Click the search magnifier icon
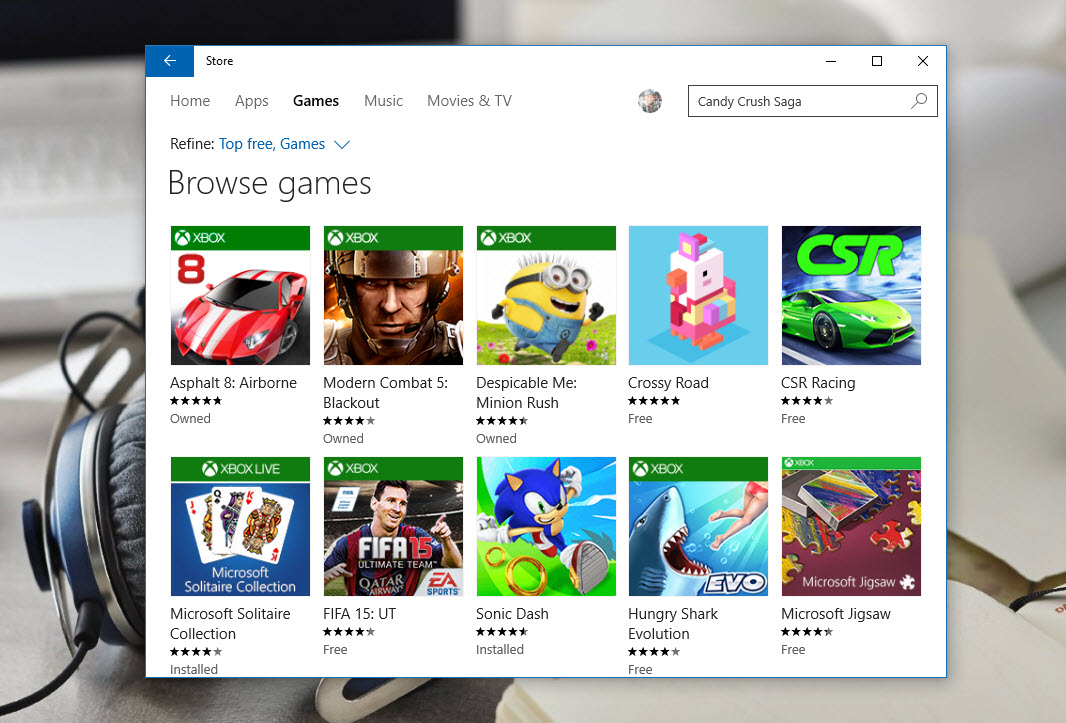Image resolution: width=1066 pixels, height=723 pixels. click(919, 101)
